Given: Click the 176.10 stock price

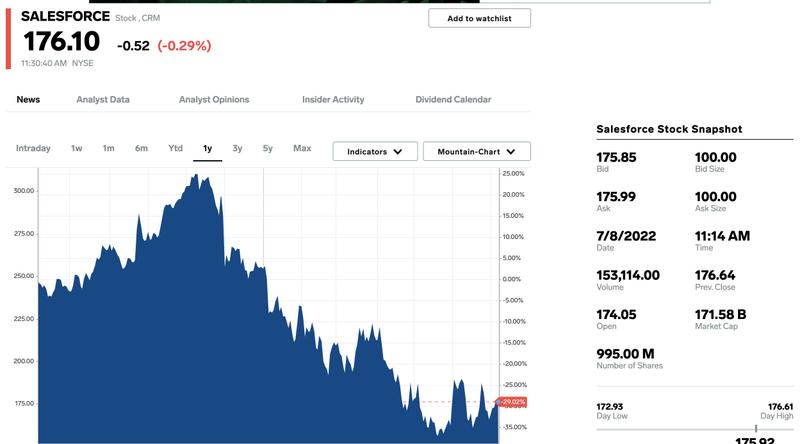Looking at the screenshot, I should click(x=61, y=41).
